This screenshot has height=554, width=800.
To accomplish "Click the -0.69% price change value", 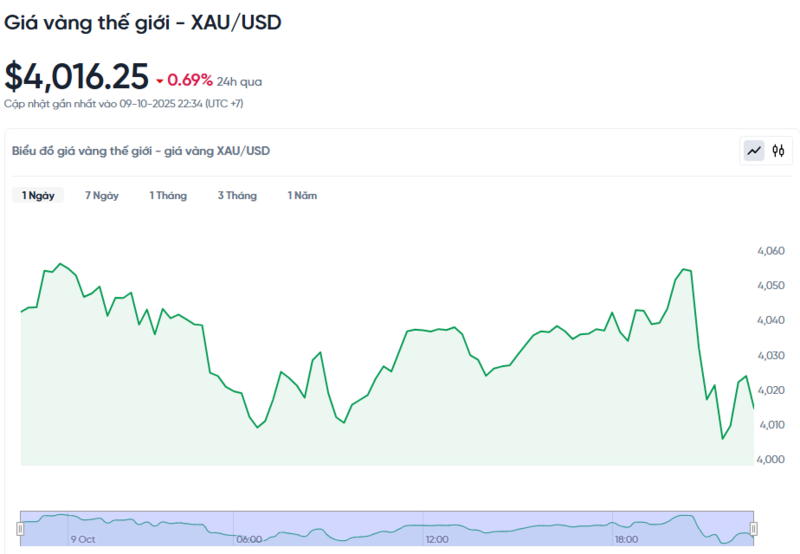I will pyautogui.click(x=190, y=79).
